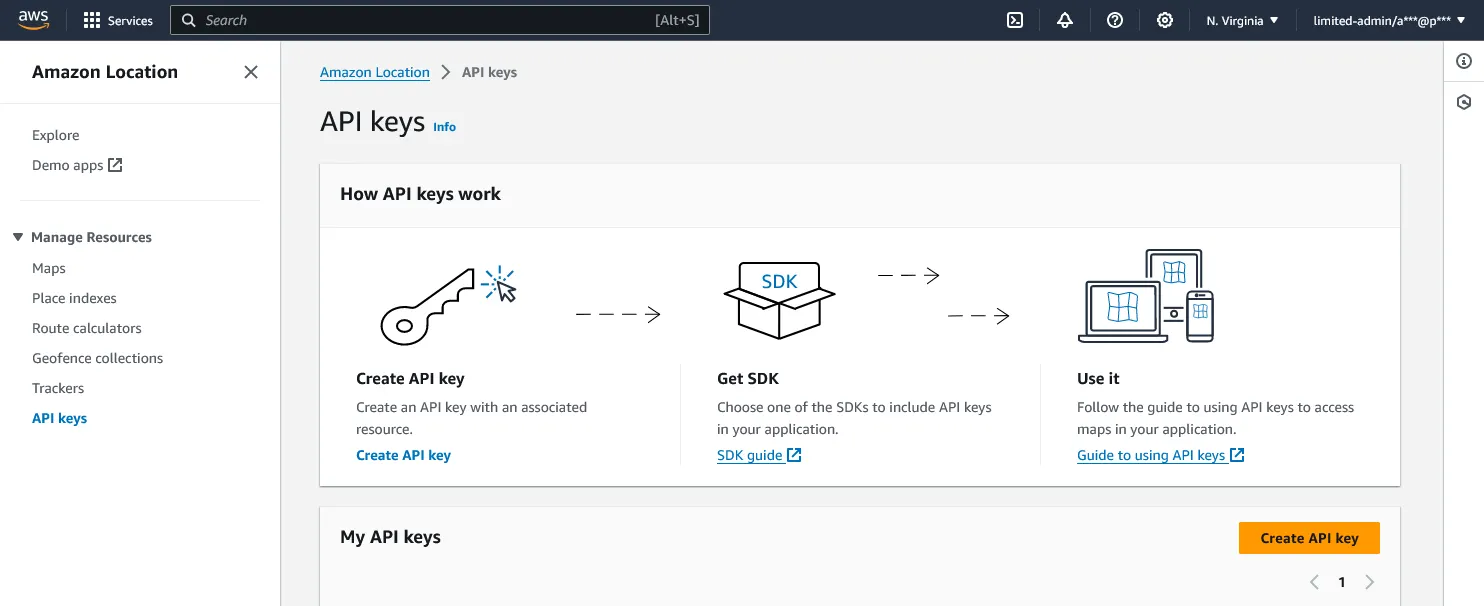Image resolution: width=1484 pixels, height=606 pixels.
Task: Click the Amazon Location breadcrumb link
Action: [x=375, y=72]
